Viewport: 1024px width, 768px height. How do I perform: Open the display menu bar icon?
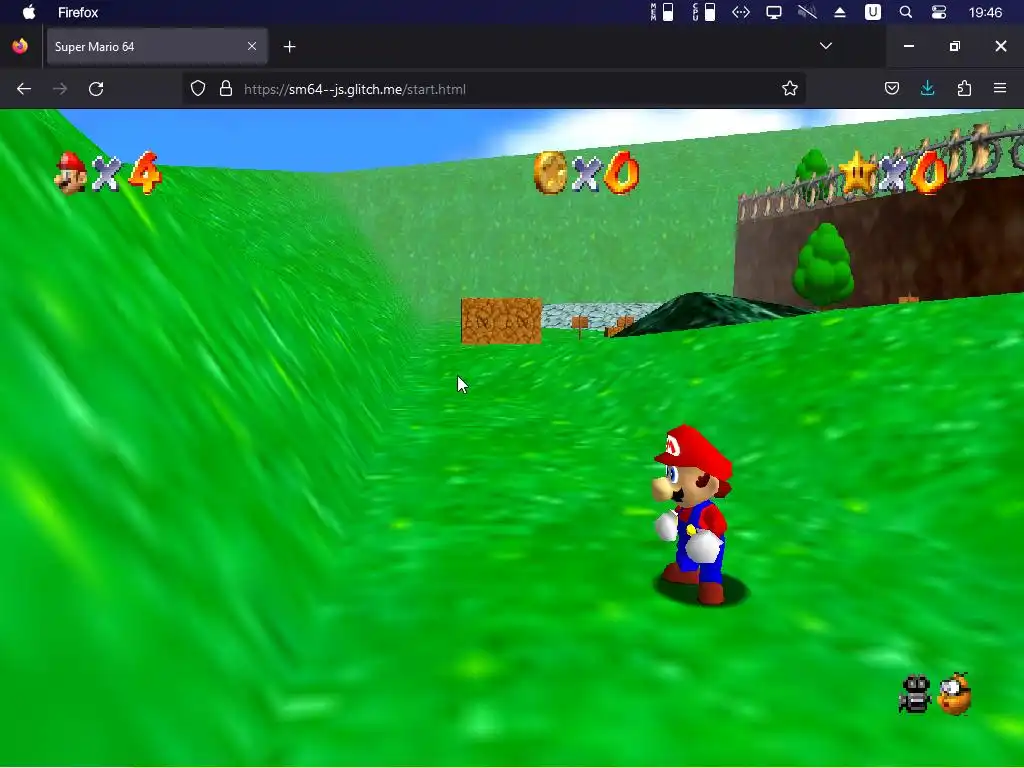pos(774,12)
